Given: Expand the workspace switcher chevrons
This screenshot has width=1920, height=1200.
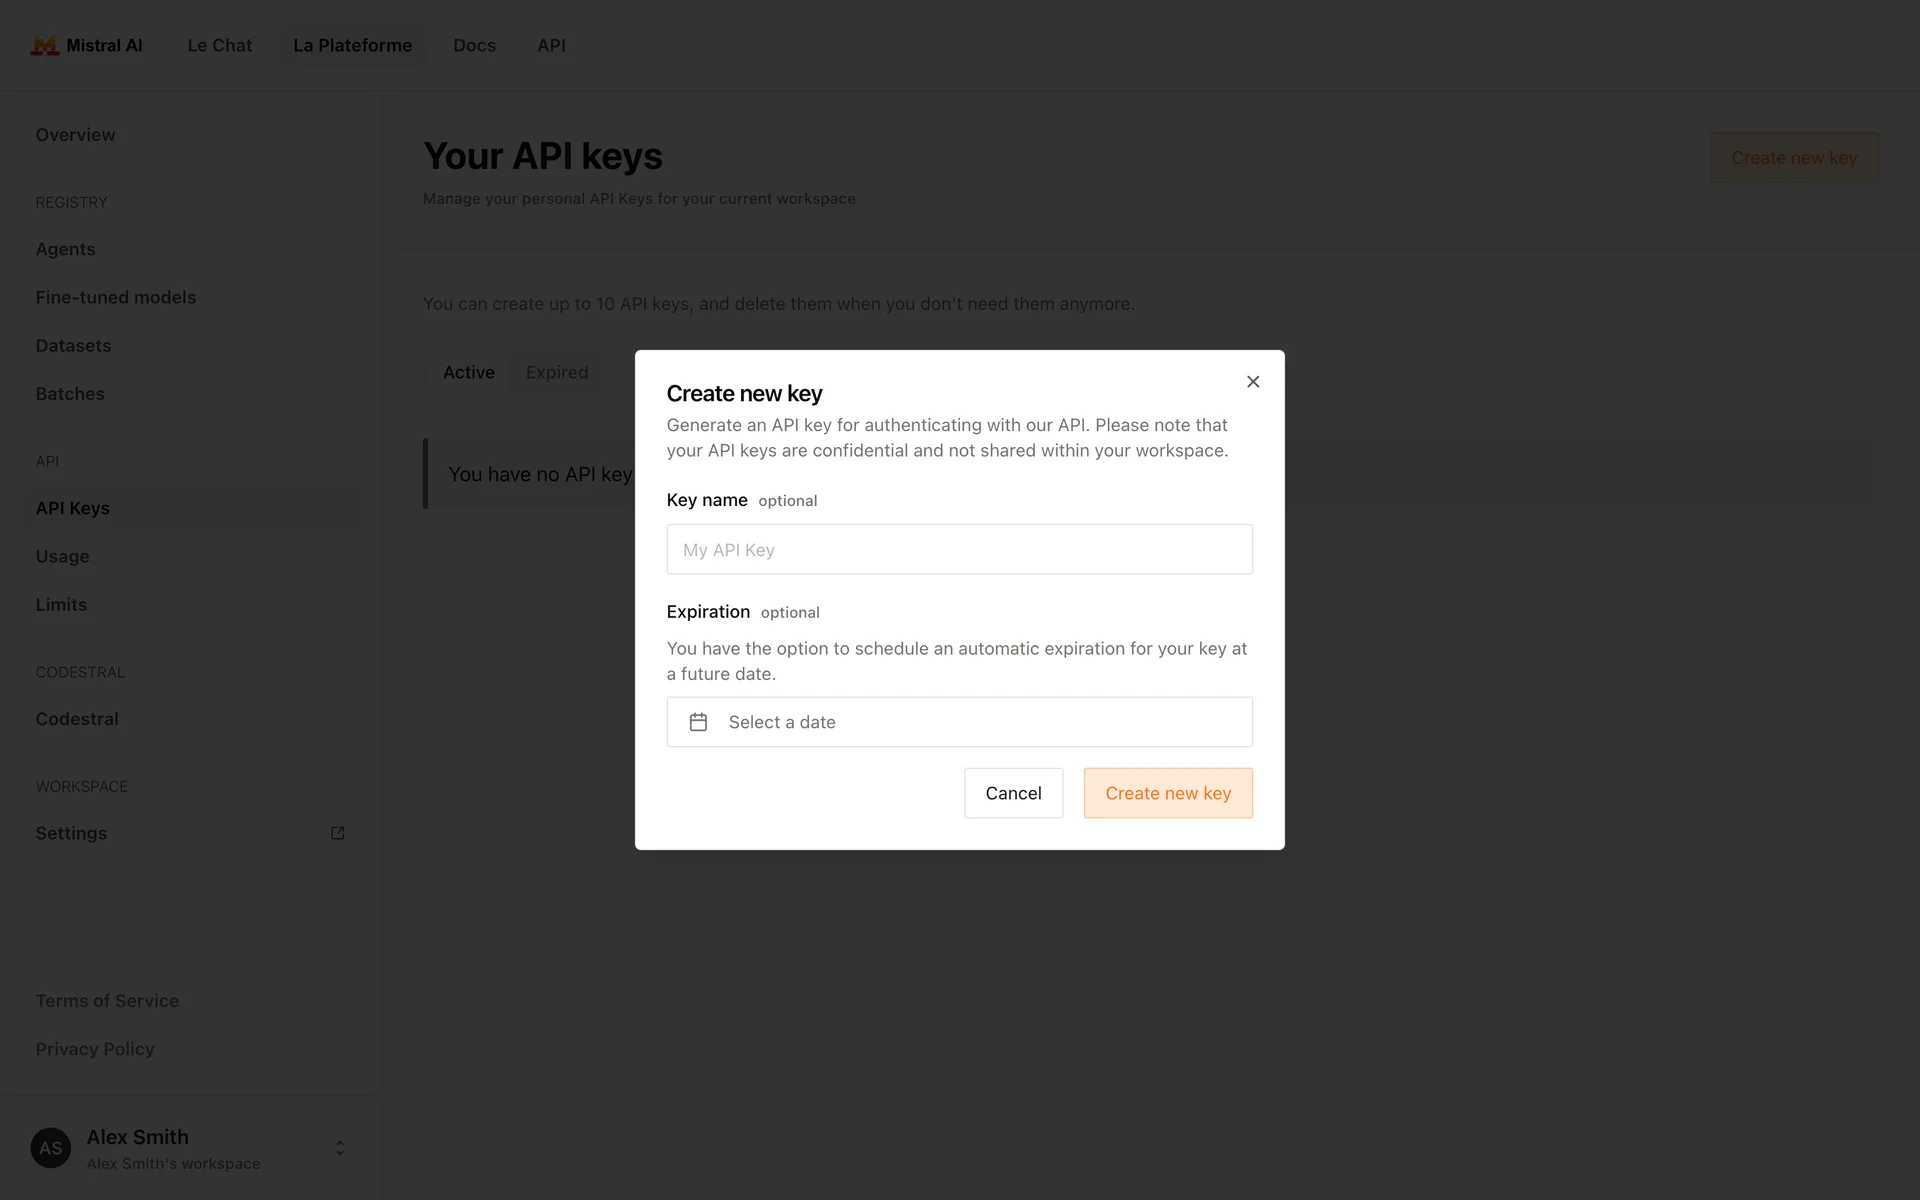Looking at the screenshot, I should coord(340,1148).
